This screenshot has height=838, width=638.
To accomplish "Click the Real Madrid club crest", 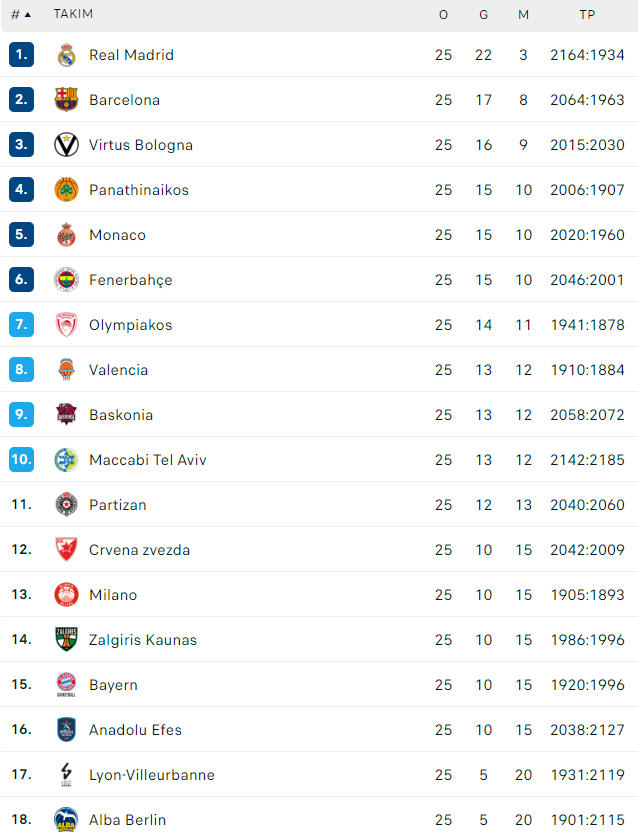I will [x=66, y=55].
